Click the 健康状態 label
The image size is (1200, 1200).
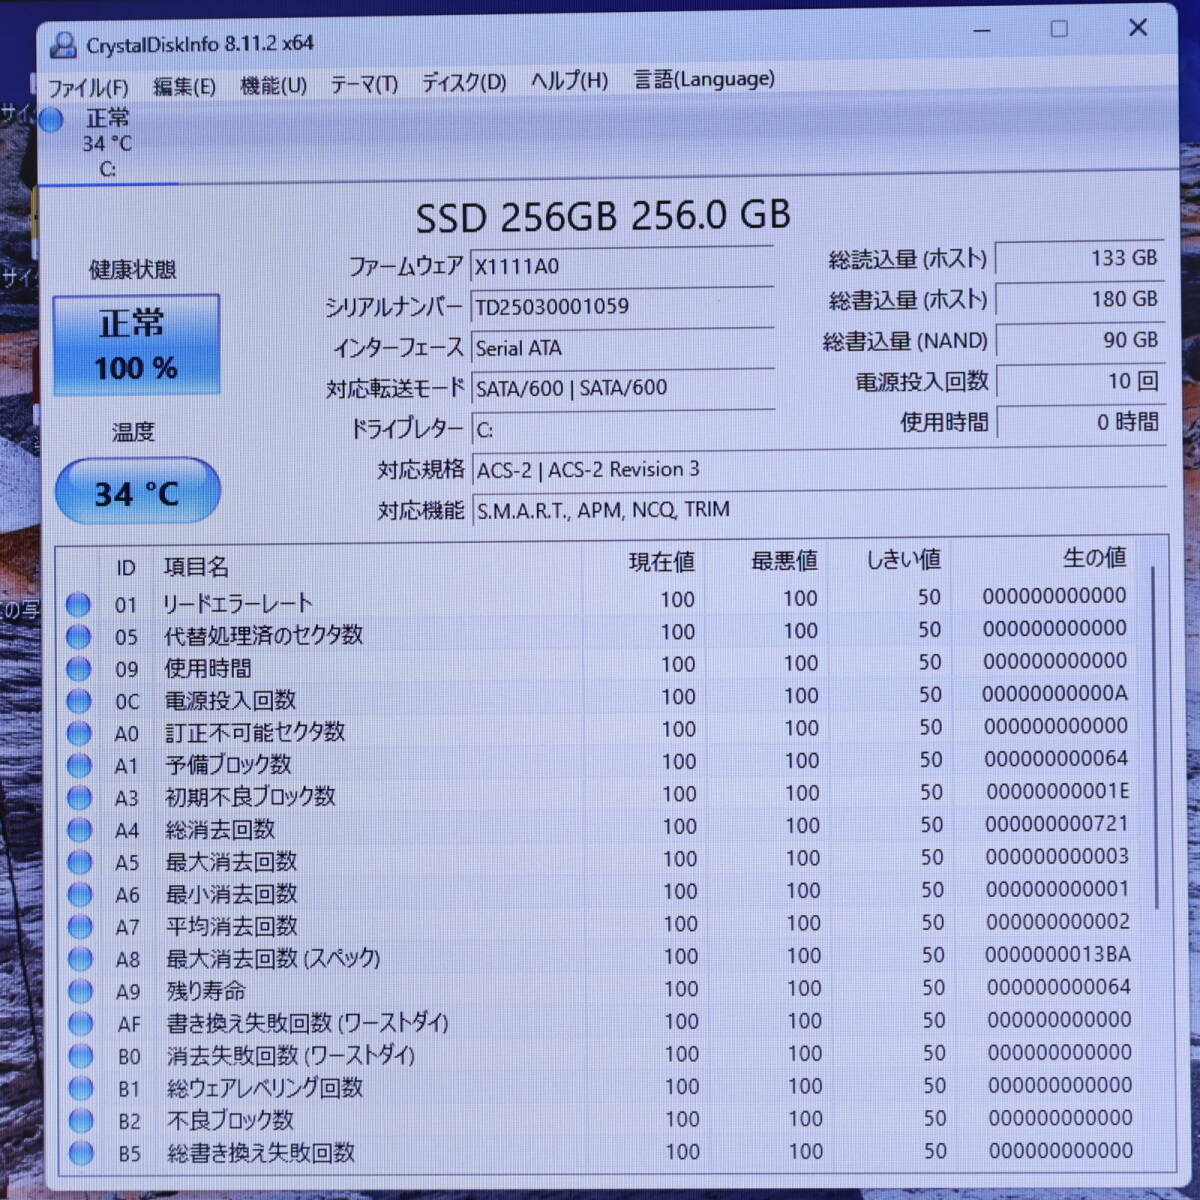pos(132,270)
